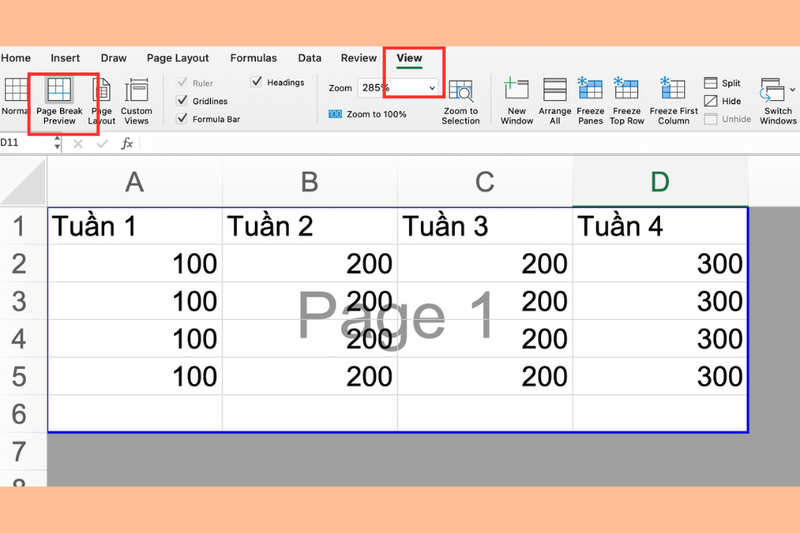The image size is (800, 533).
Task: Confirm entry with checkmark icon
Action: (102, 144)
